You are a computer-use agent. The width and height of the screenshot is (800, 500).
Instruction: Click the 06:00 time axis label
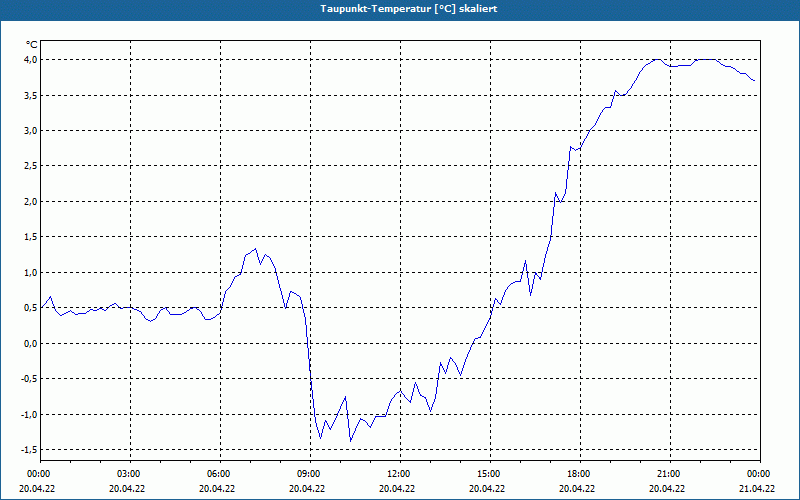click(220, 474)
